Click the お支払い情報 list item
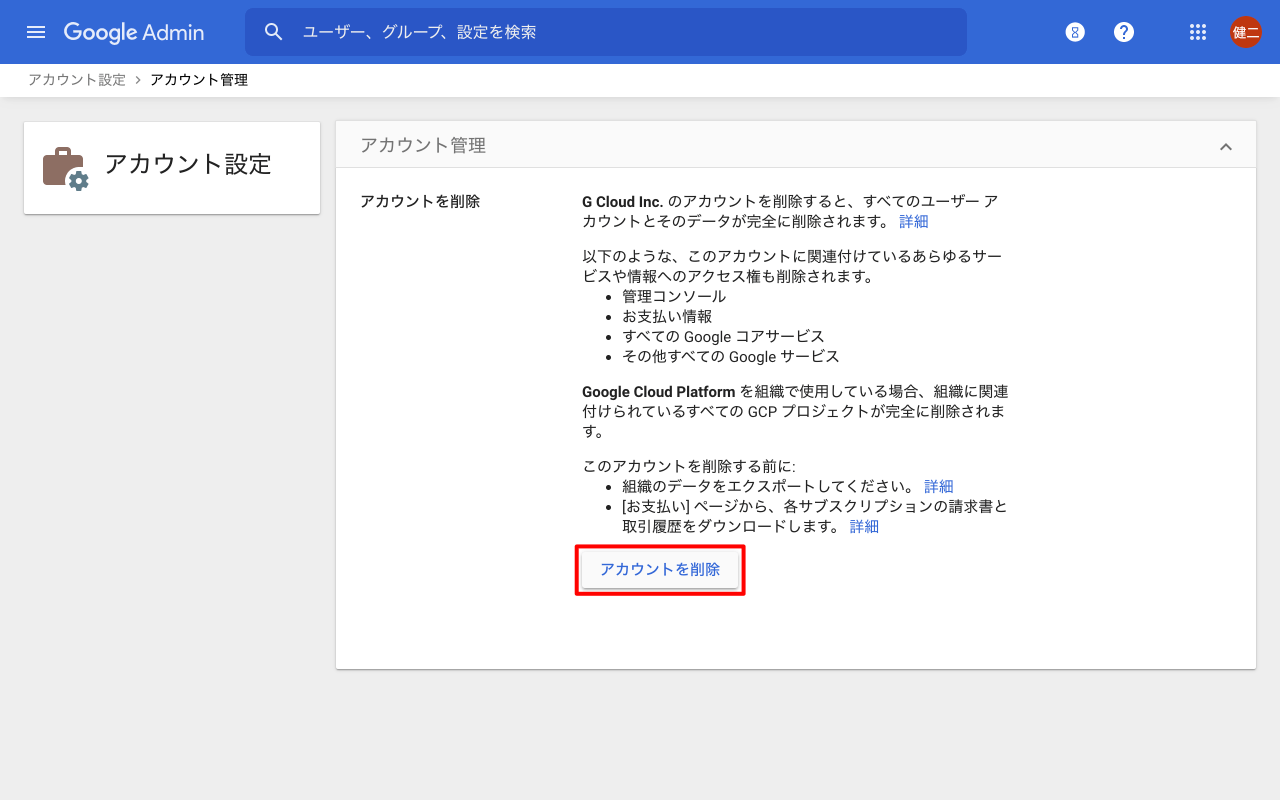Screen dimensions: 1280x800 [667, 316]
